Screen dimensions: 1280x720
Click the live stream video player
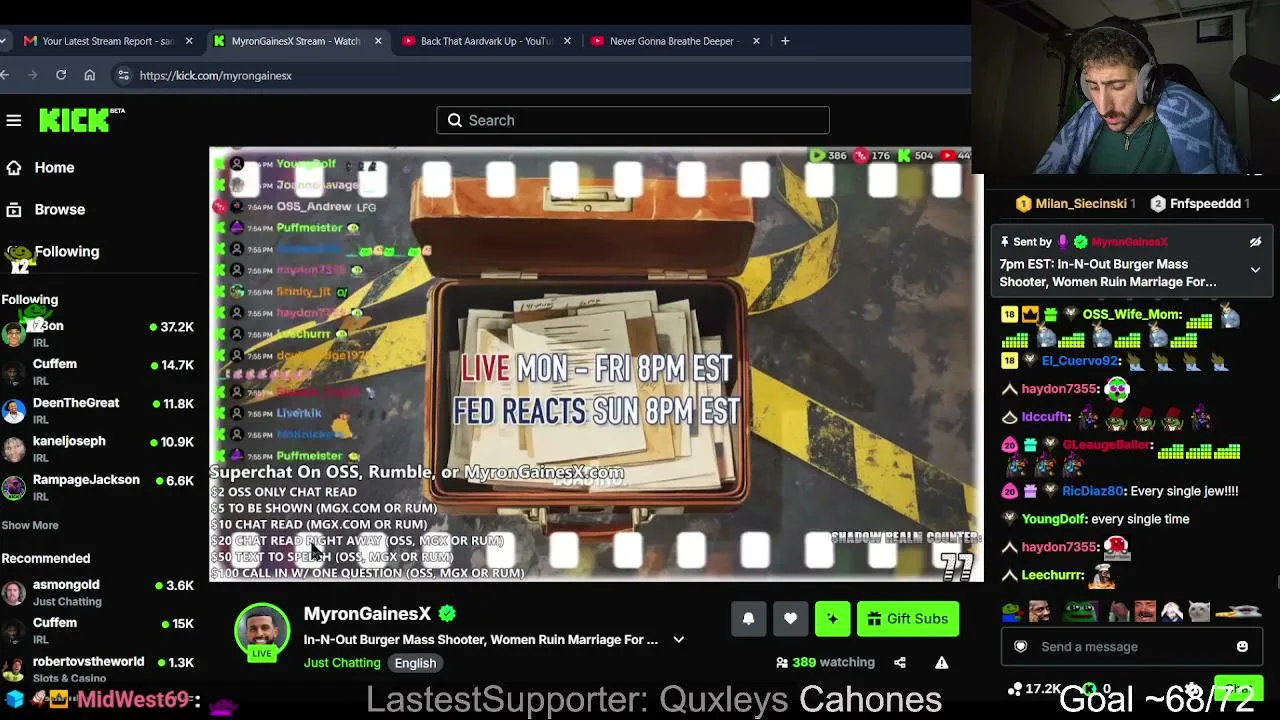point(596,365)
